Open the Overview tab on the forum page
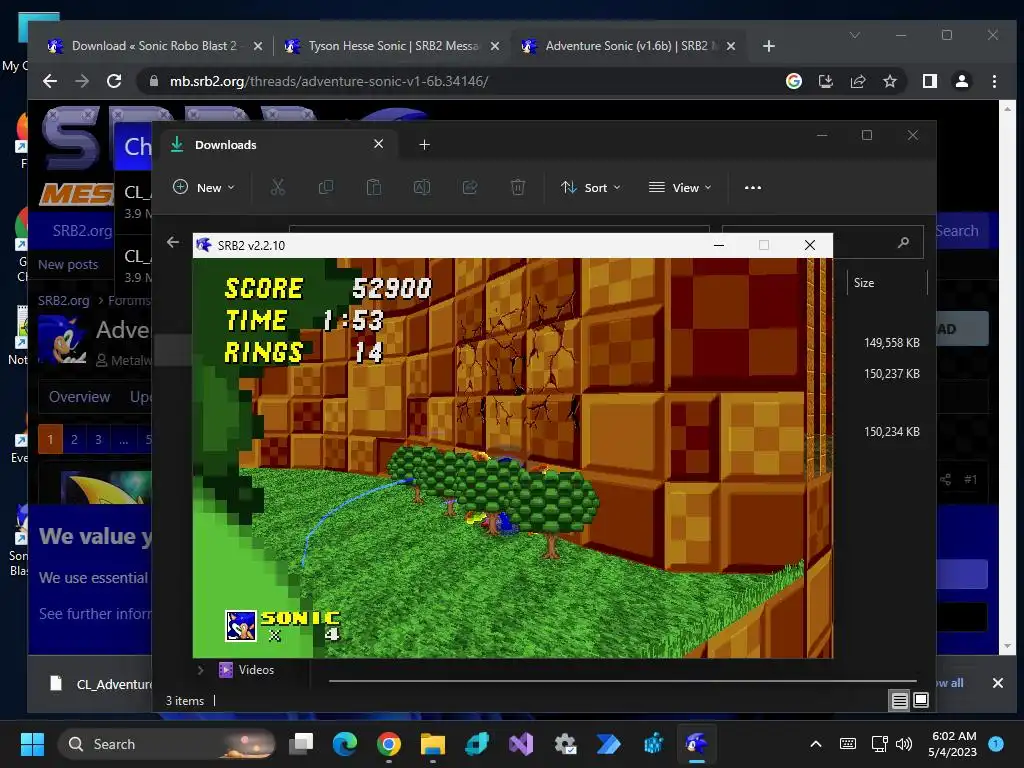1024x768 pixels. click(x=80, y=397)
